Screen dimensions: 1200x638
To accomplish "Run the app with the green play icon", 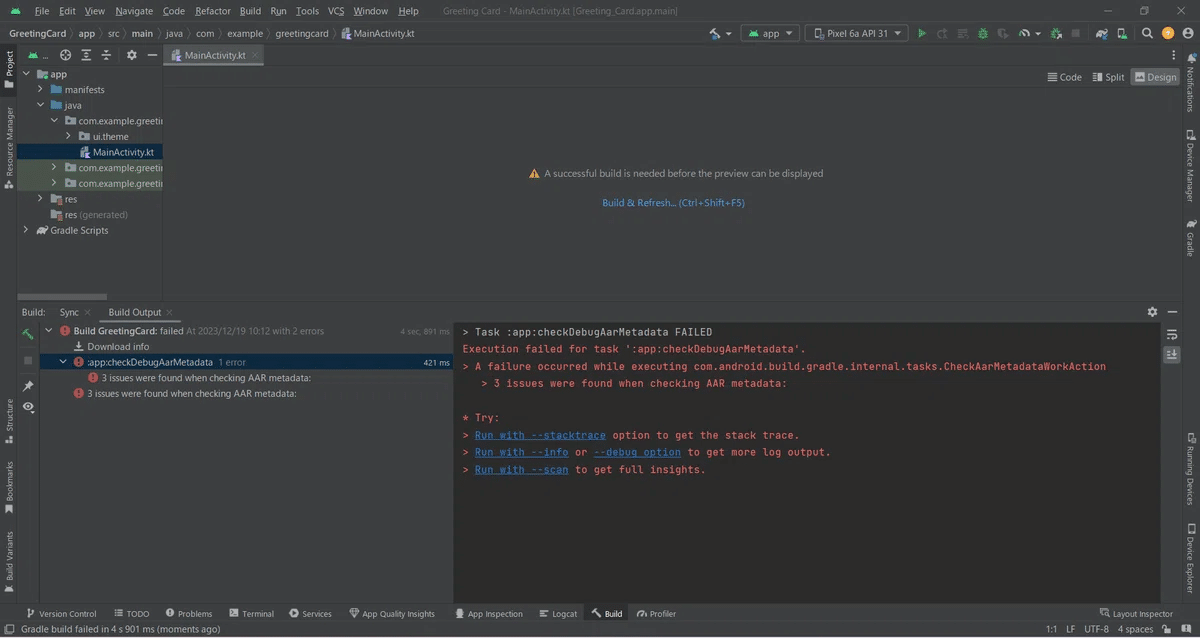I will click(x=921, y=33).
